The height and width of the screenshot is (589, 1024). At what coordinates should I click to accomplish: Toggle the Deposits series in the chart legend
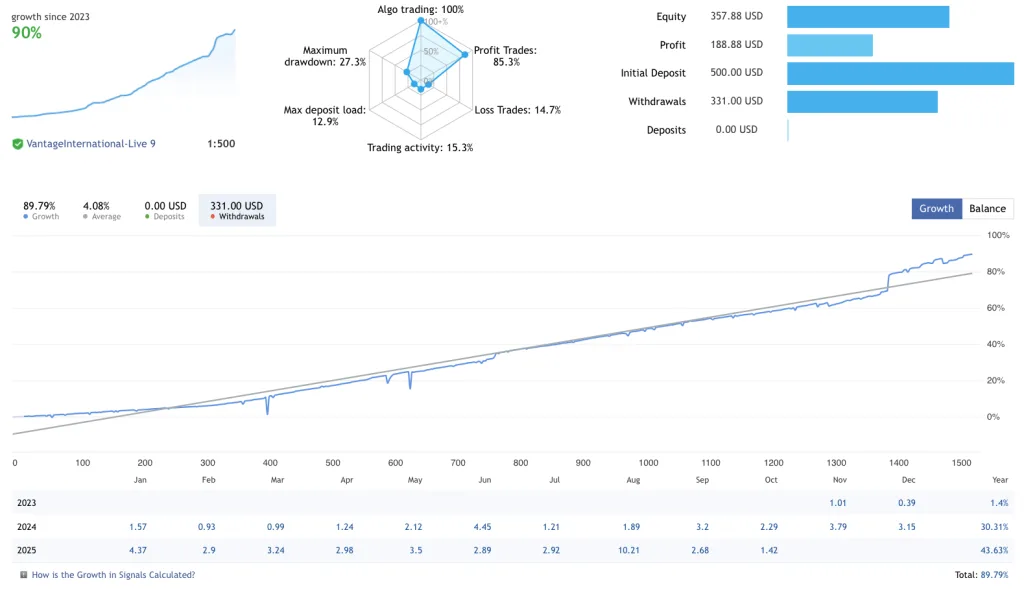(164, 210)
